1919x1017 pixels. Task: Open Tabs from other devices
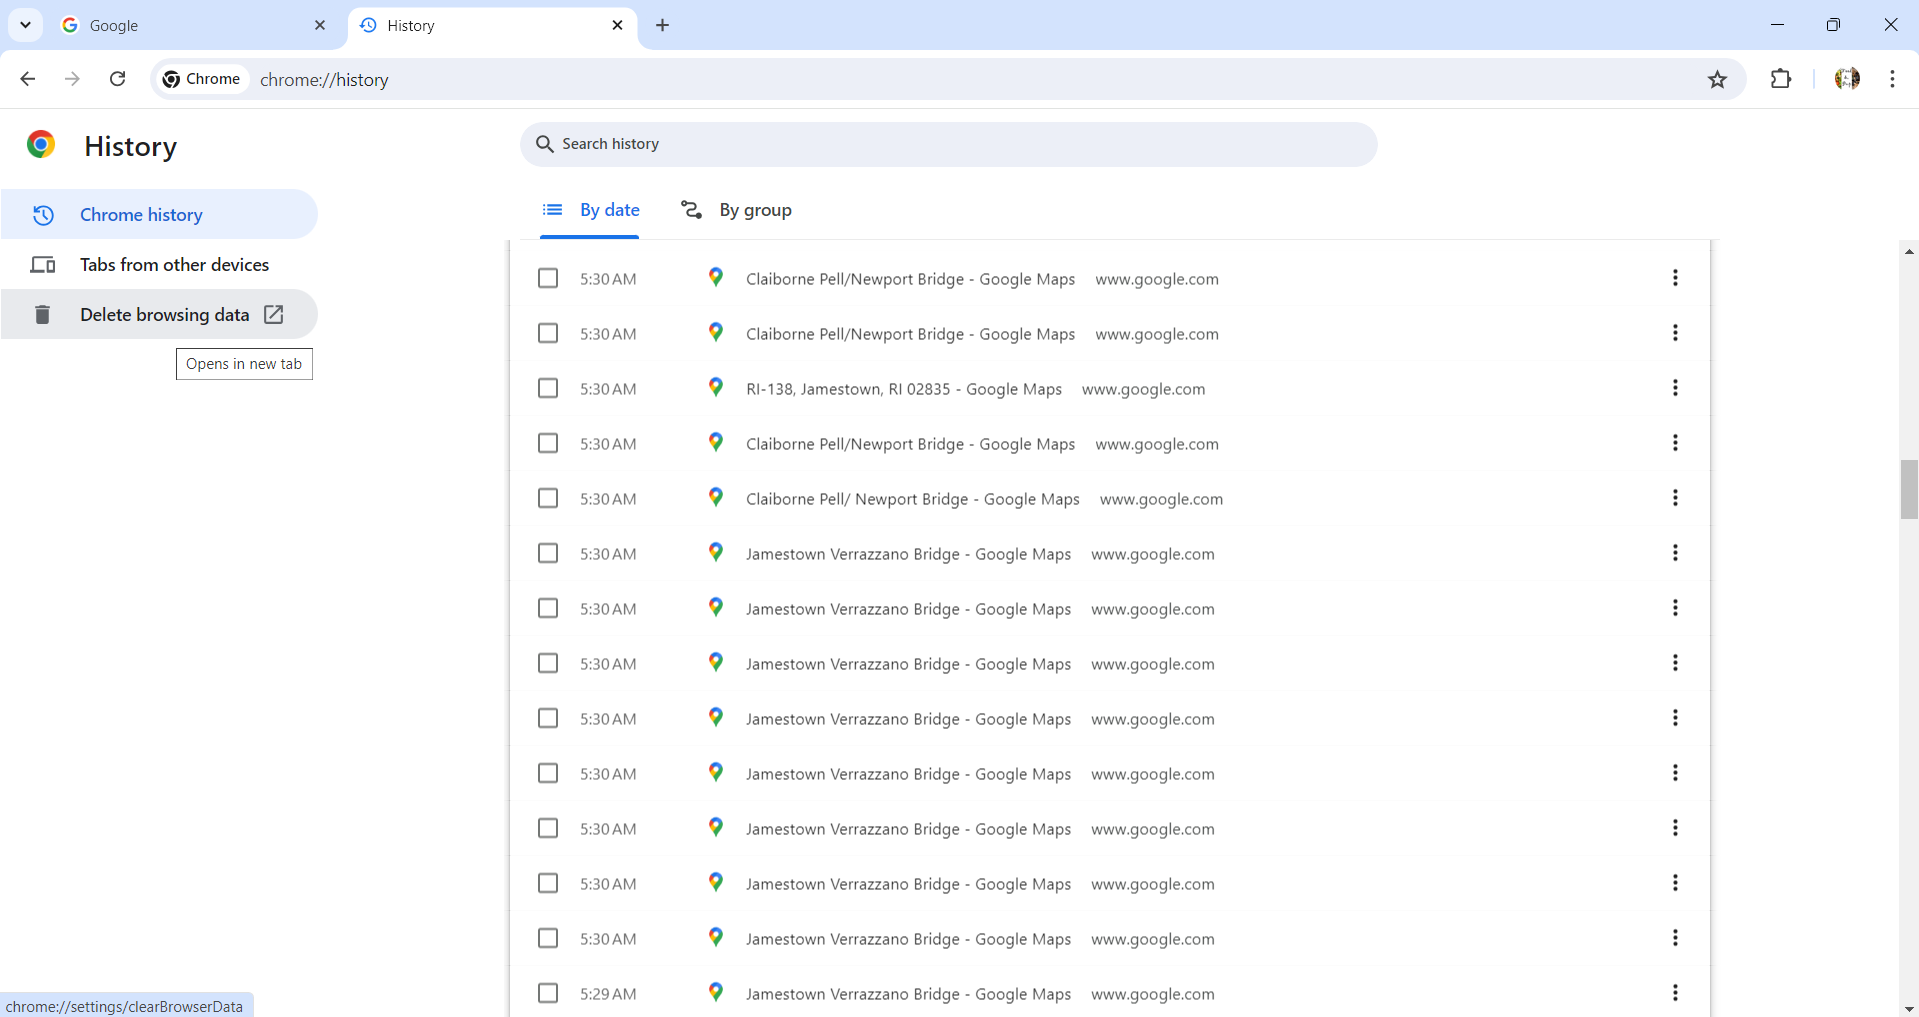point(159,265)
